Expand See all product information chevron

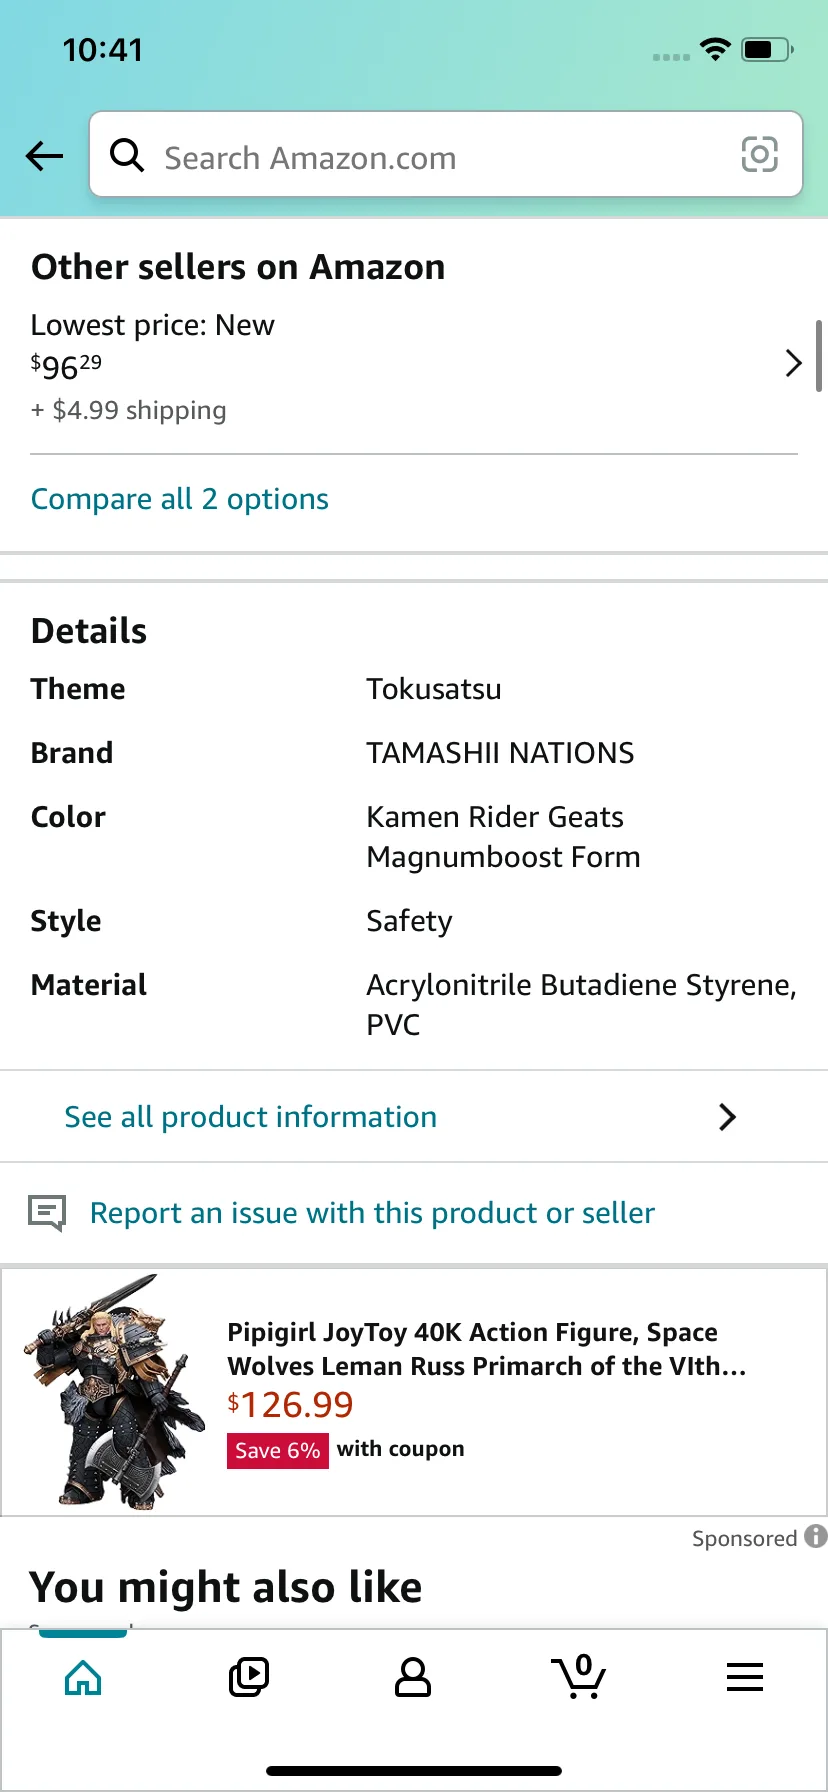[728, 1117]
